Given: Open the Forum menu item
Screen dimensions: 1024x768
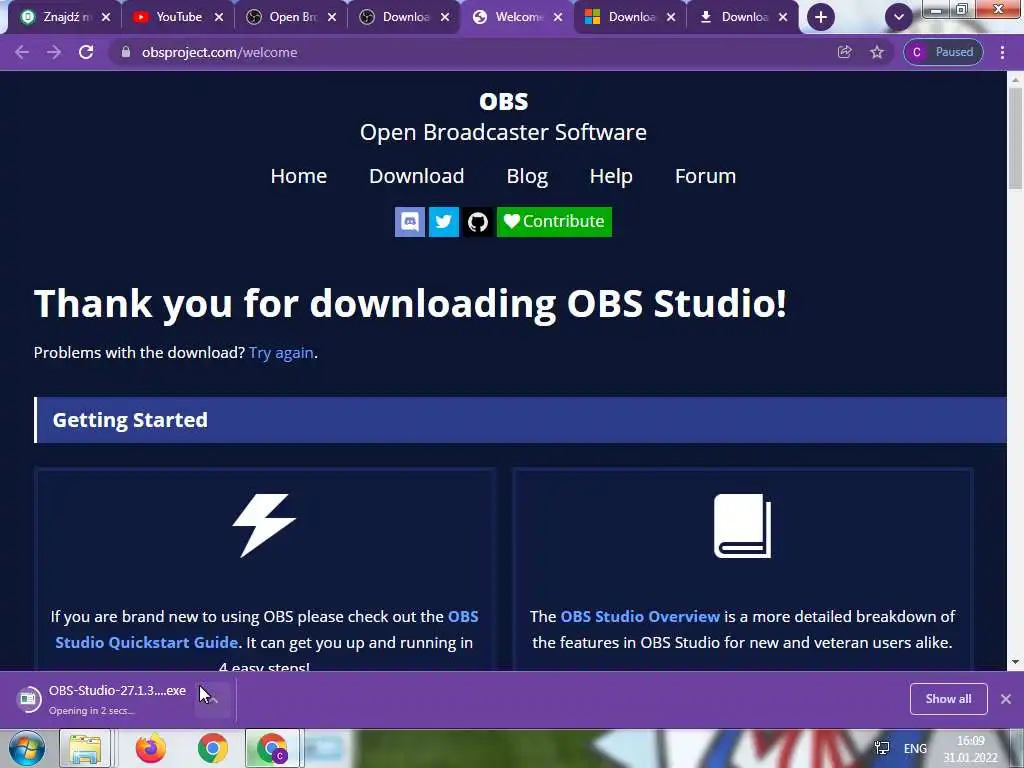Looking at the screenshot, I should click(705, 176).
